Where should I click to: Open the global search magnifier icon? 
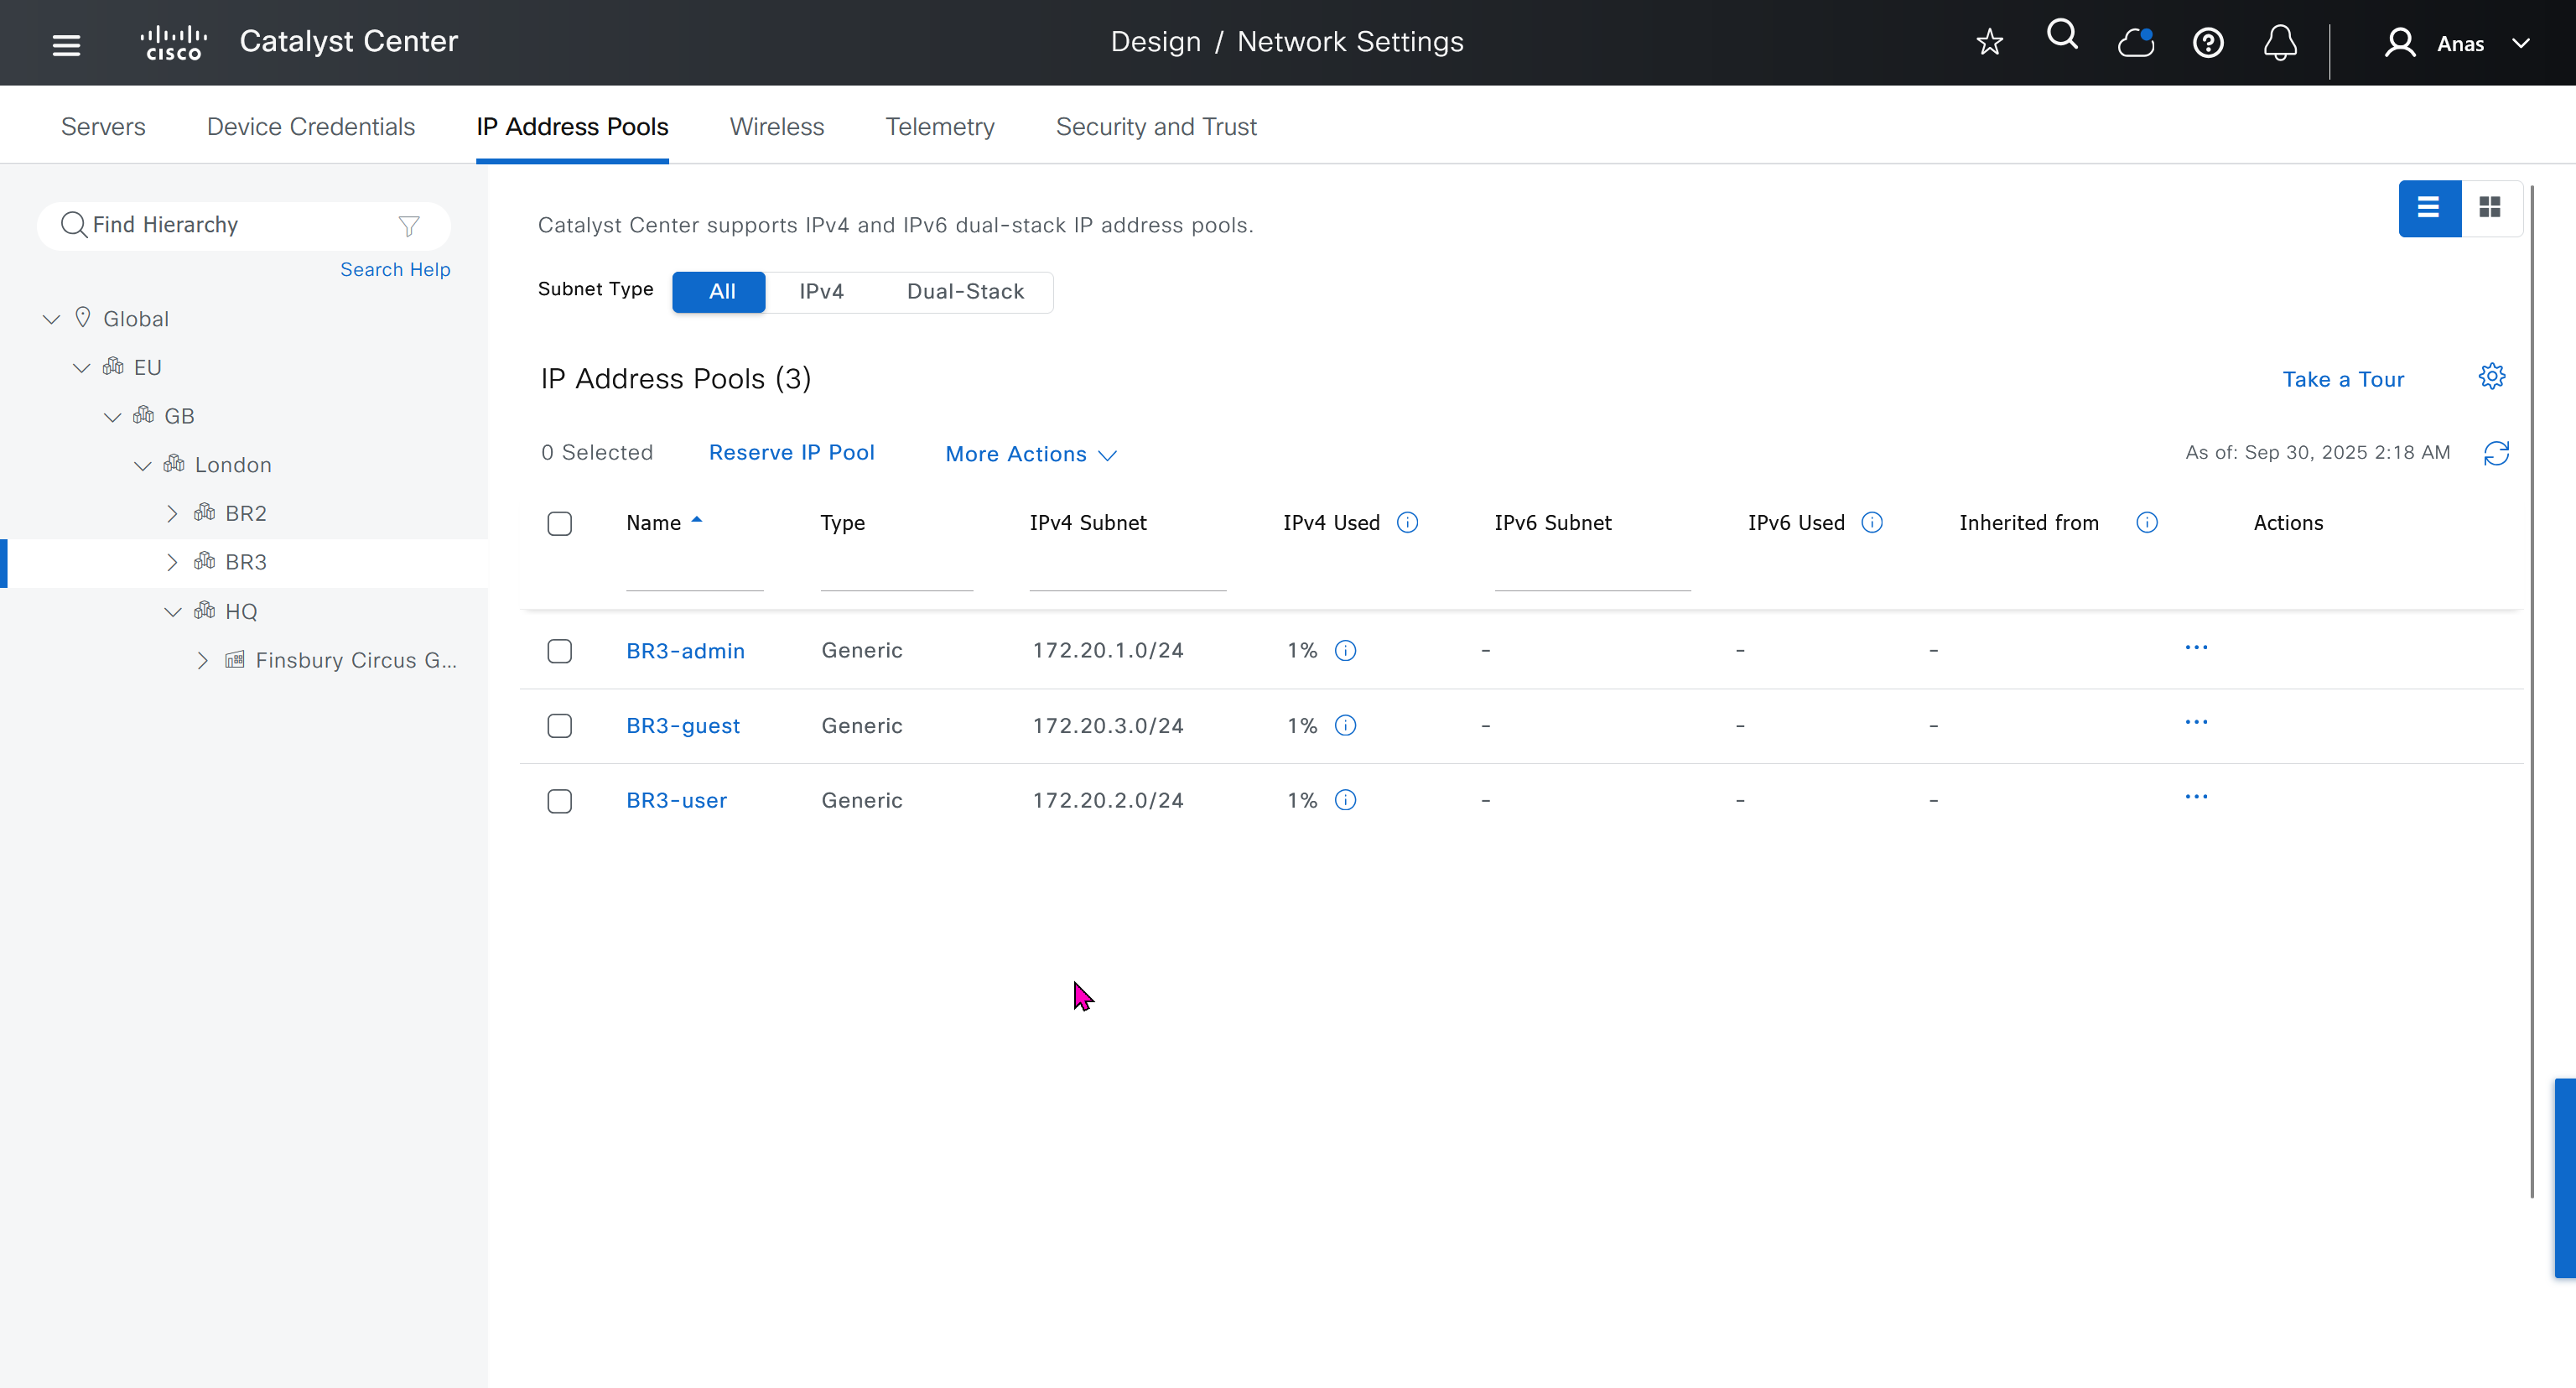pyautogui.click(x=2061, y=37)
